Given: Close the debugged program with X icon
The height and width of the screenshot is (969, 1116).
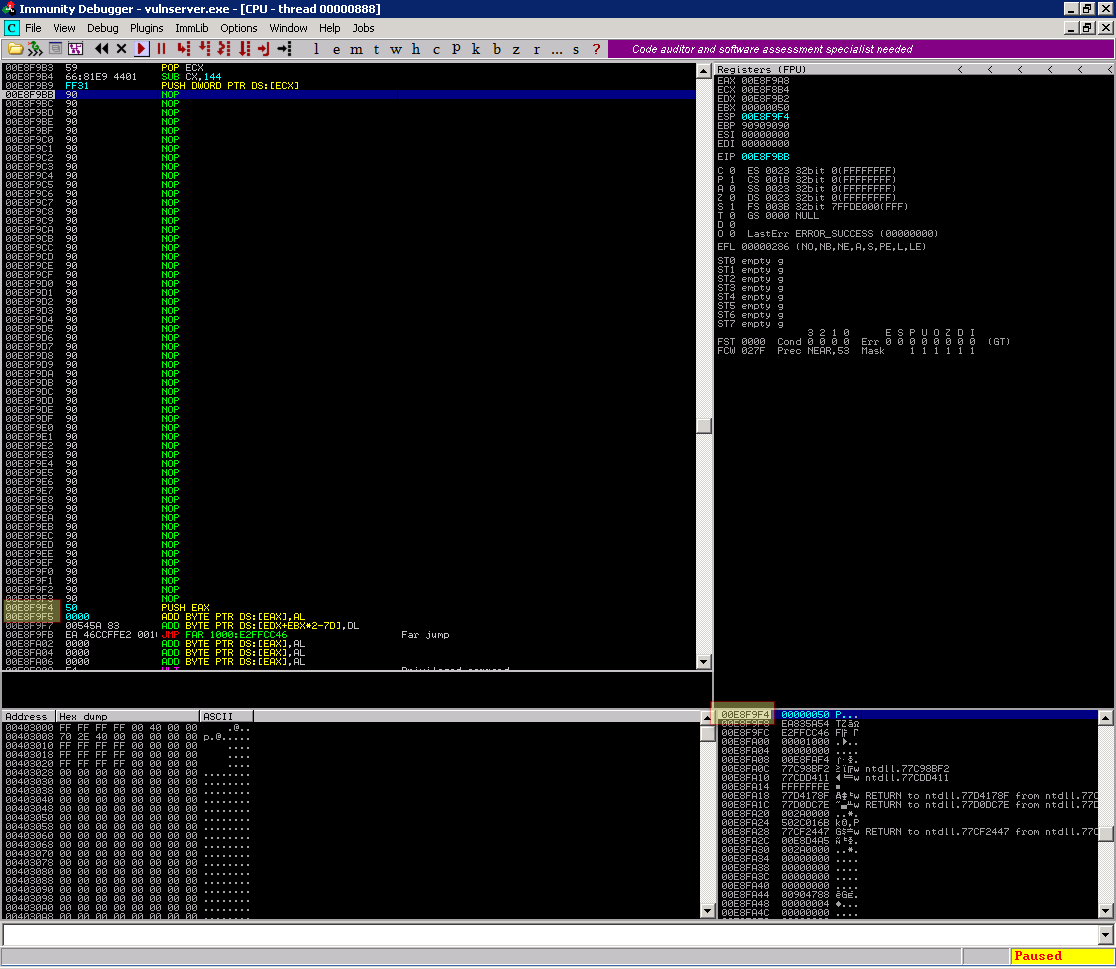Looking at the screenshot, I should pyautogui.click(x=122, y=49).
